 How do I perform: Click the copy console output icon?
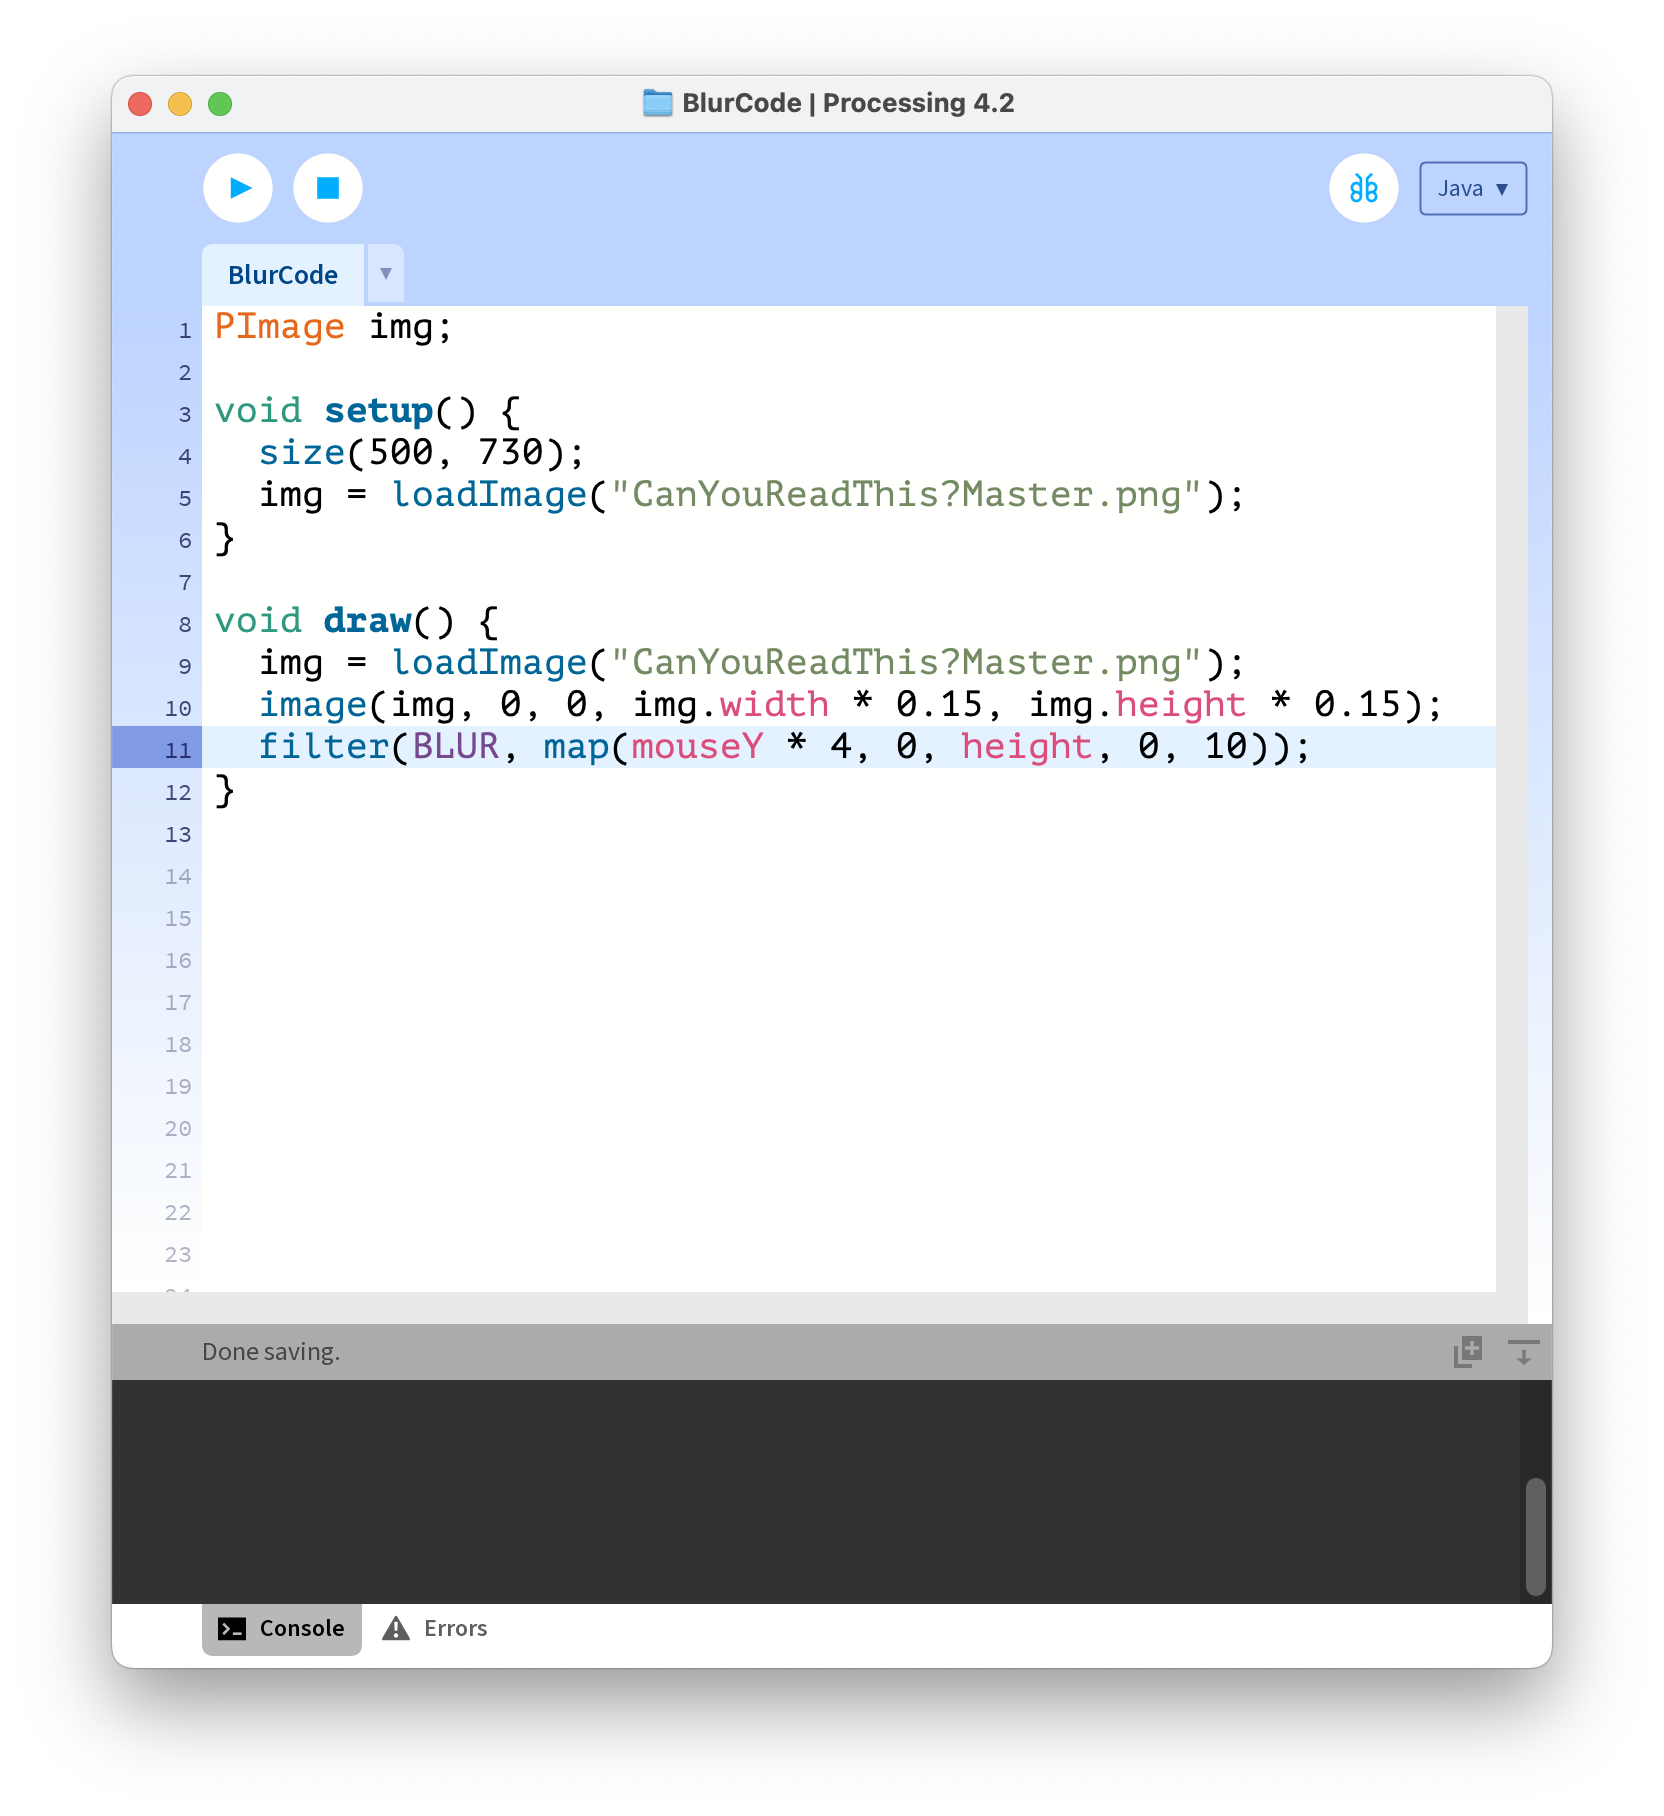(x=1467, y=1352)
